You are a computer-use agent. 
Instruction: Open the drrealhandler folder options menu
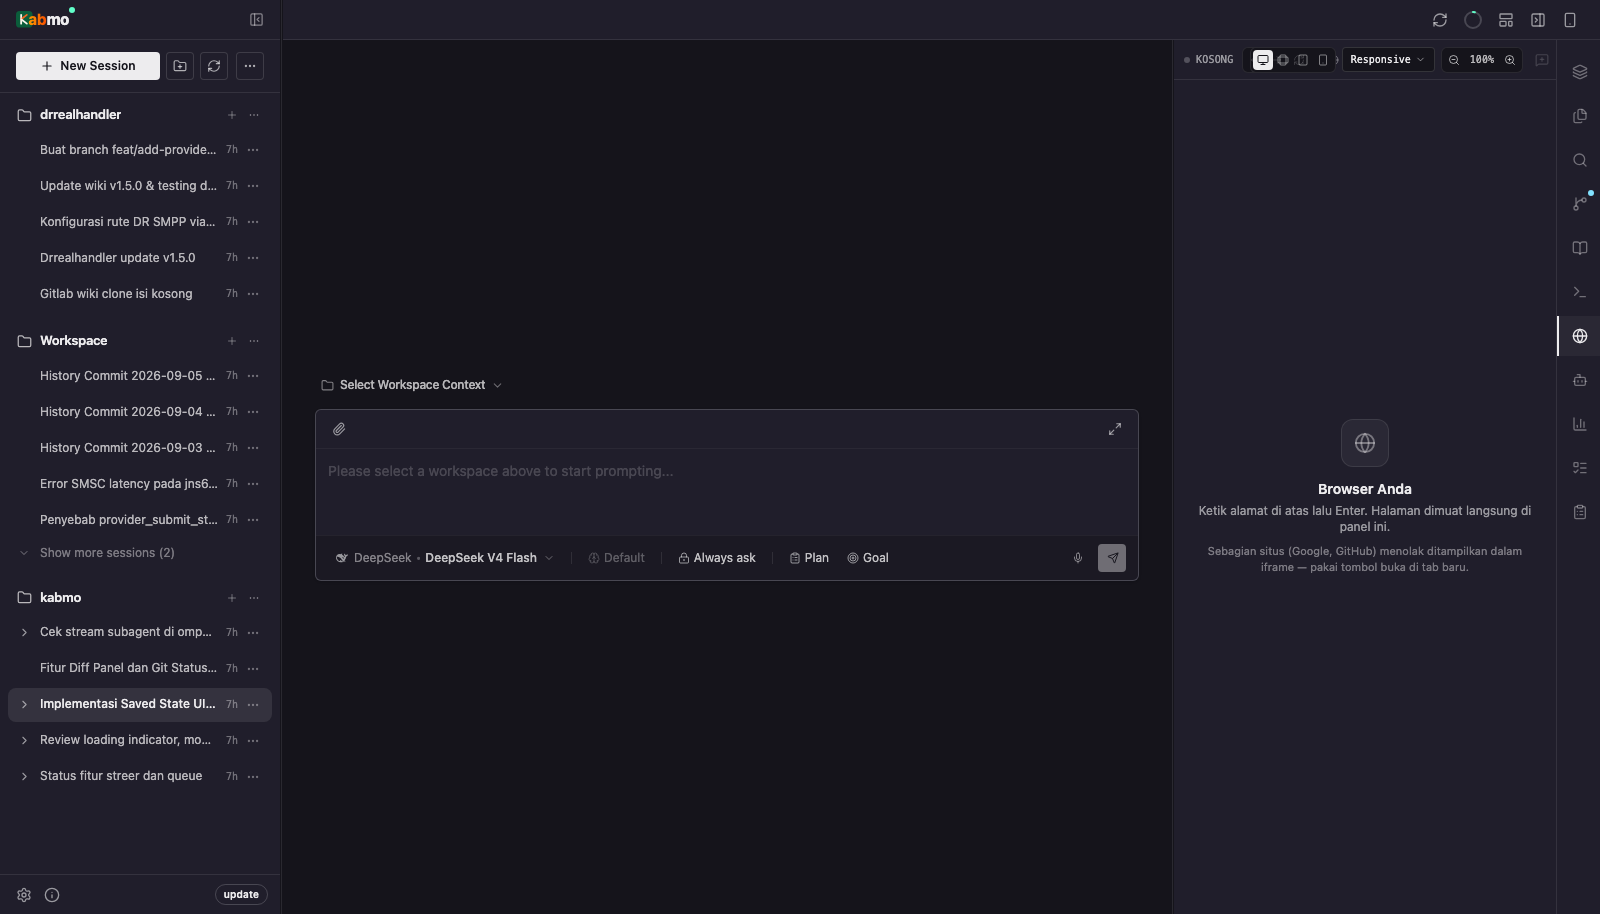click(254, 115)
